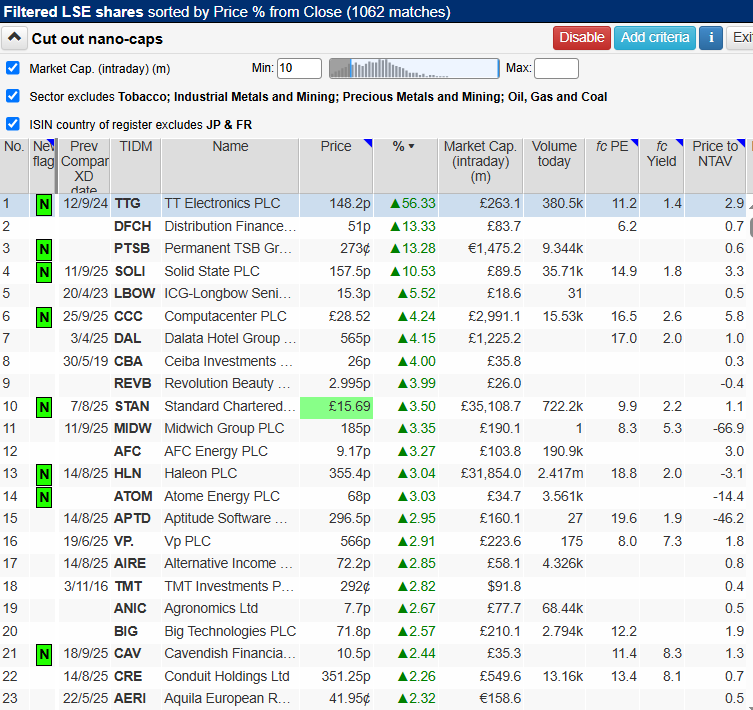
Task: Click the news flag icon for PTSB
Action: (44, 249)
